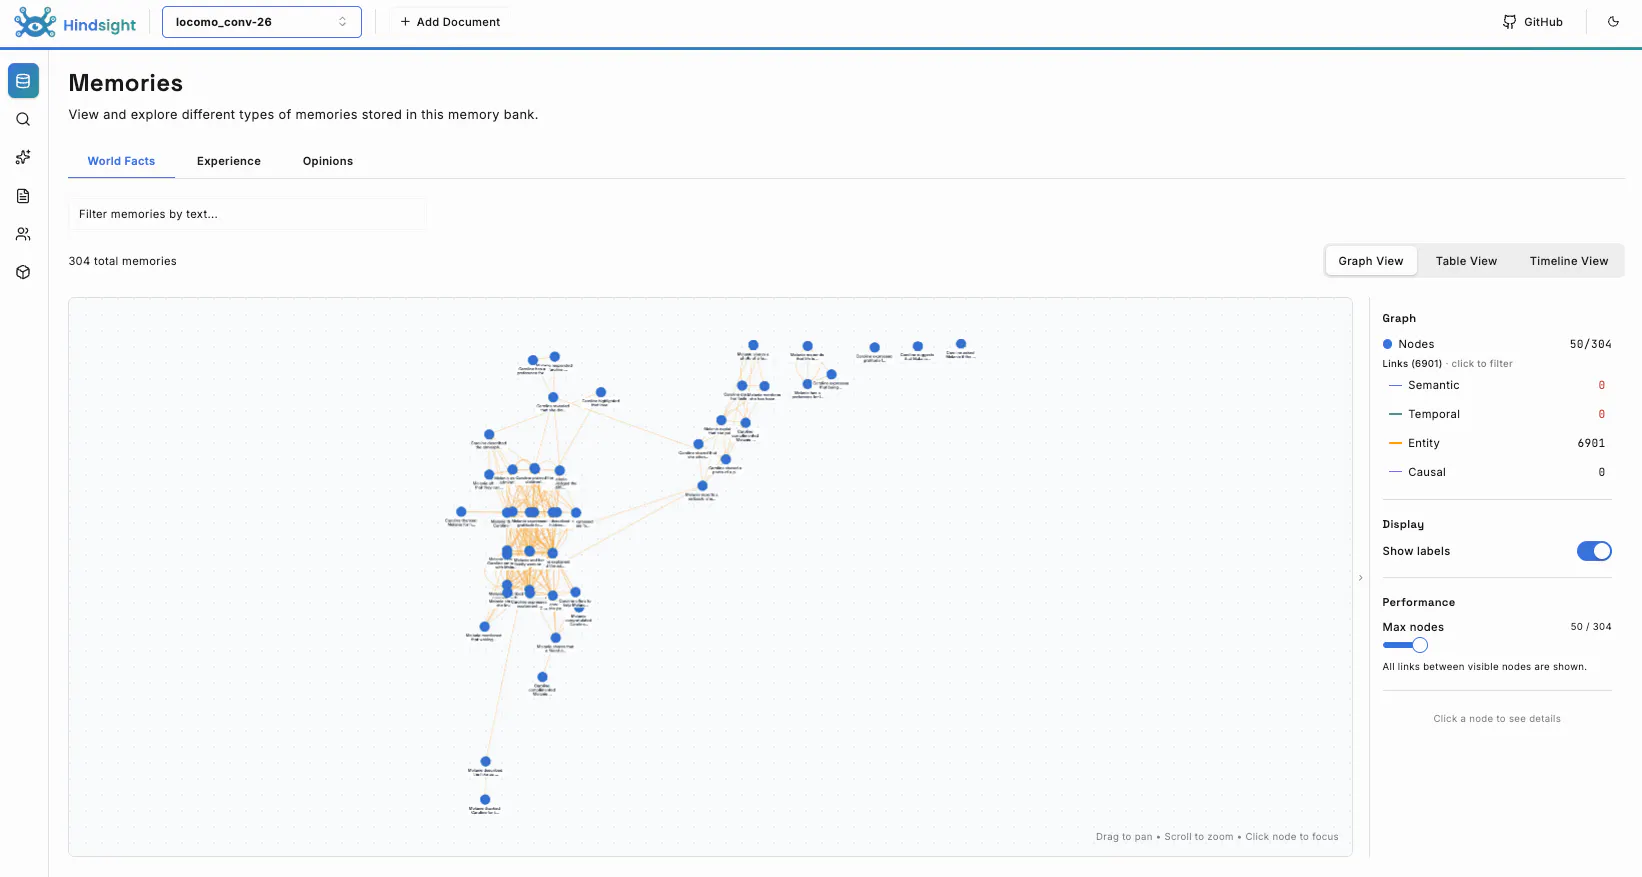Click the Display section heading
The image size is (1642, 877).
click(1403, 524)
